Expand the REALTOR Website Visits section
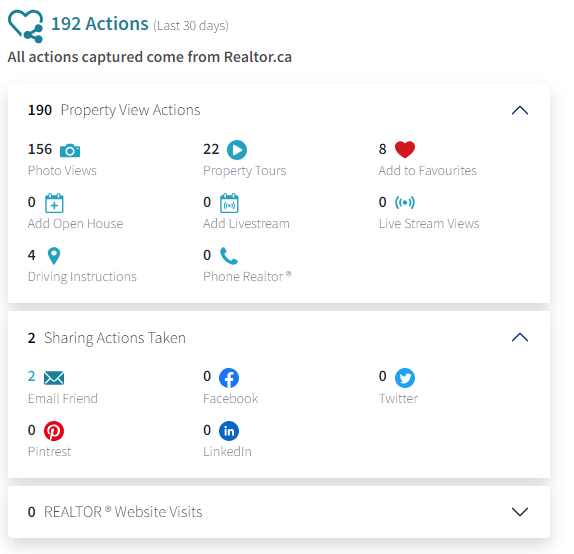The height and width of the screenshot is (554, 574). click(x=520, y=512)
